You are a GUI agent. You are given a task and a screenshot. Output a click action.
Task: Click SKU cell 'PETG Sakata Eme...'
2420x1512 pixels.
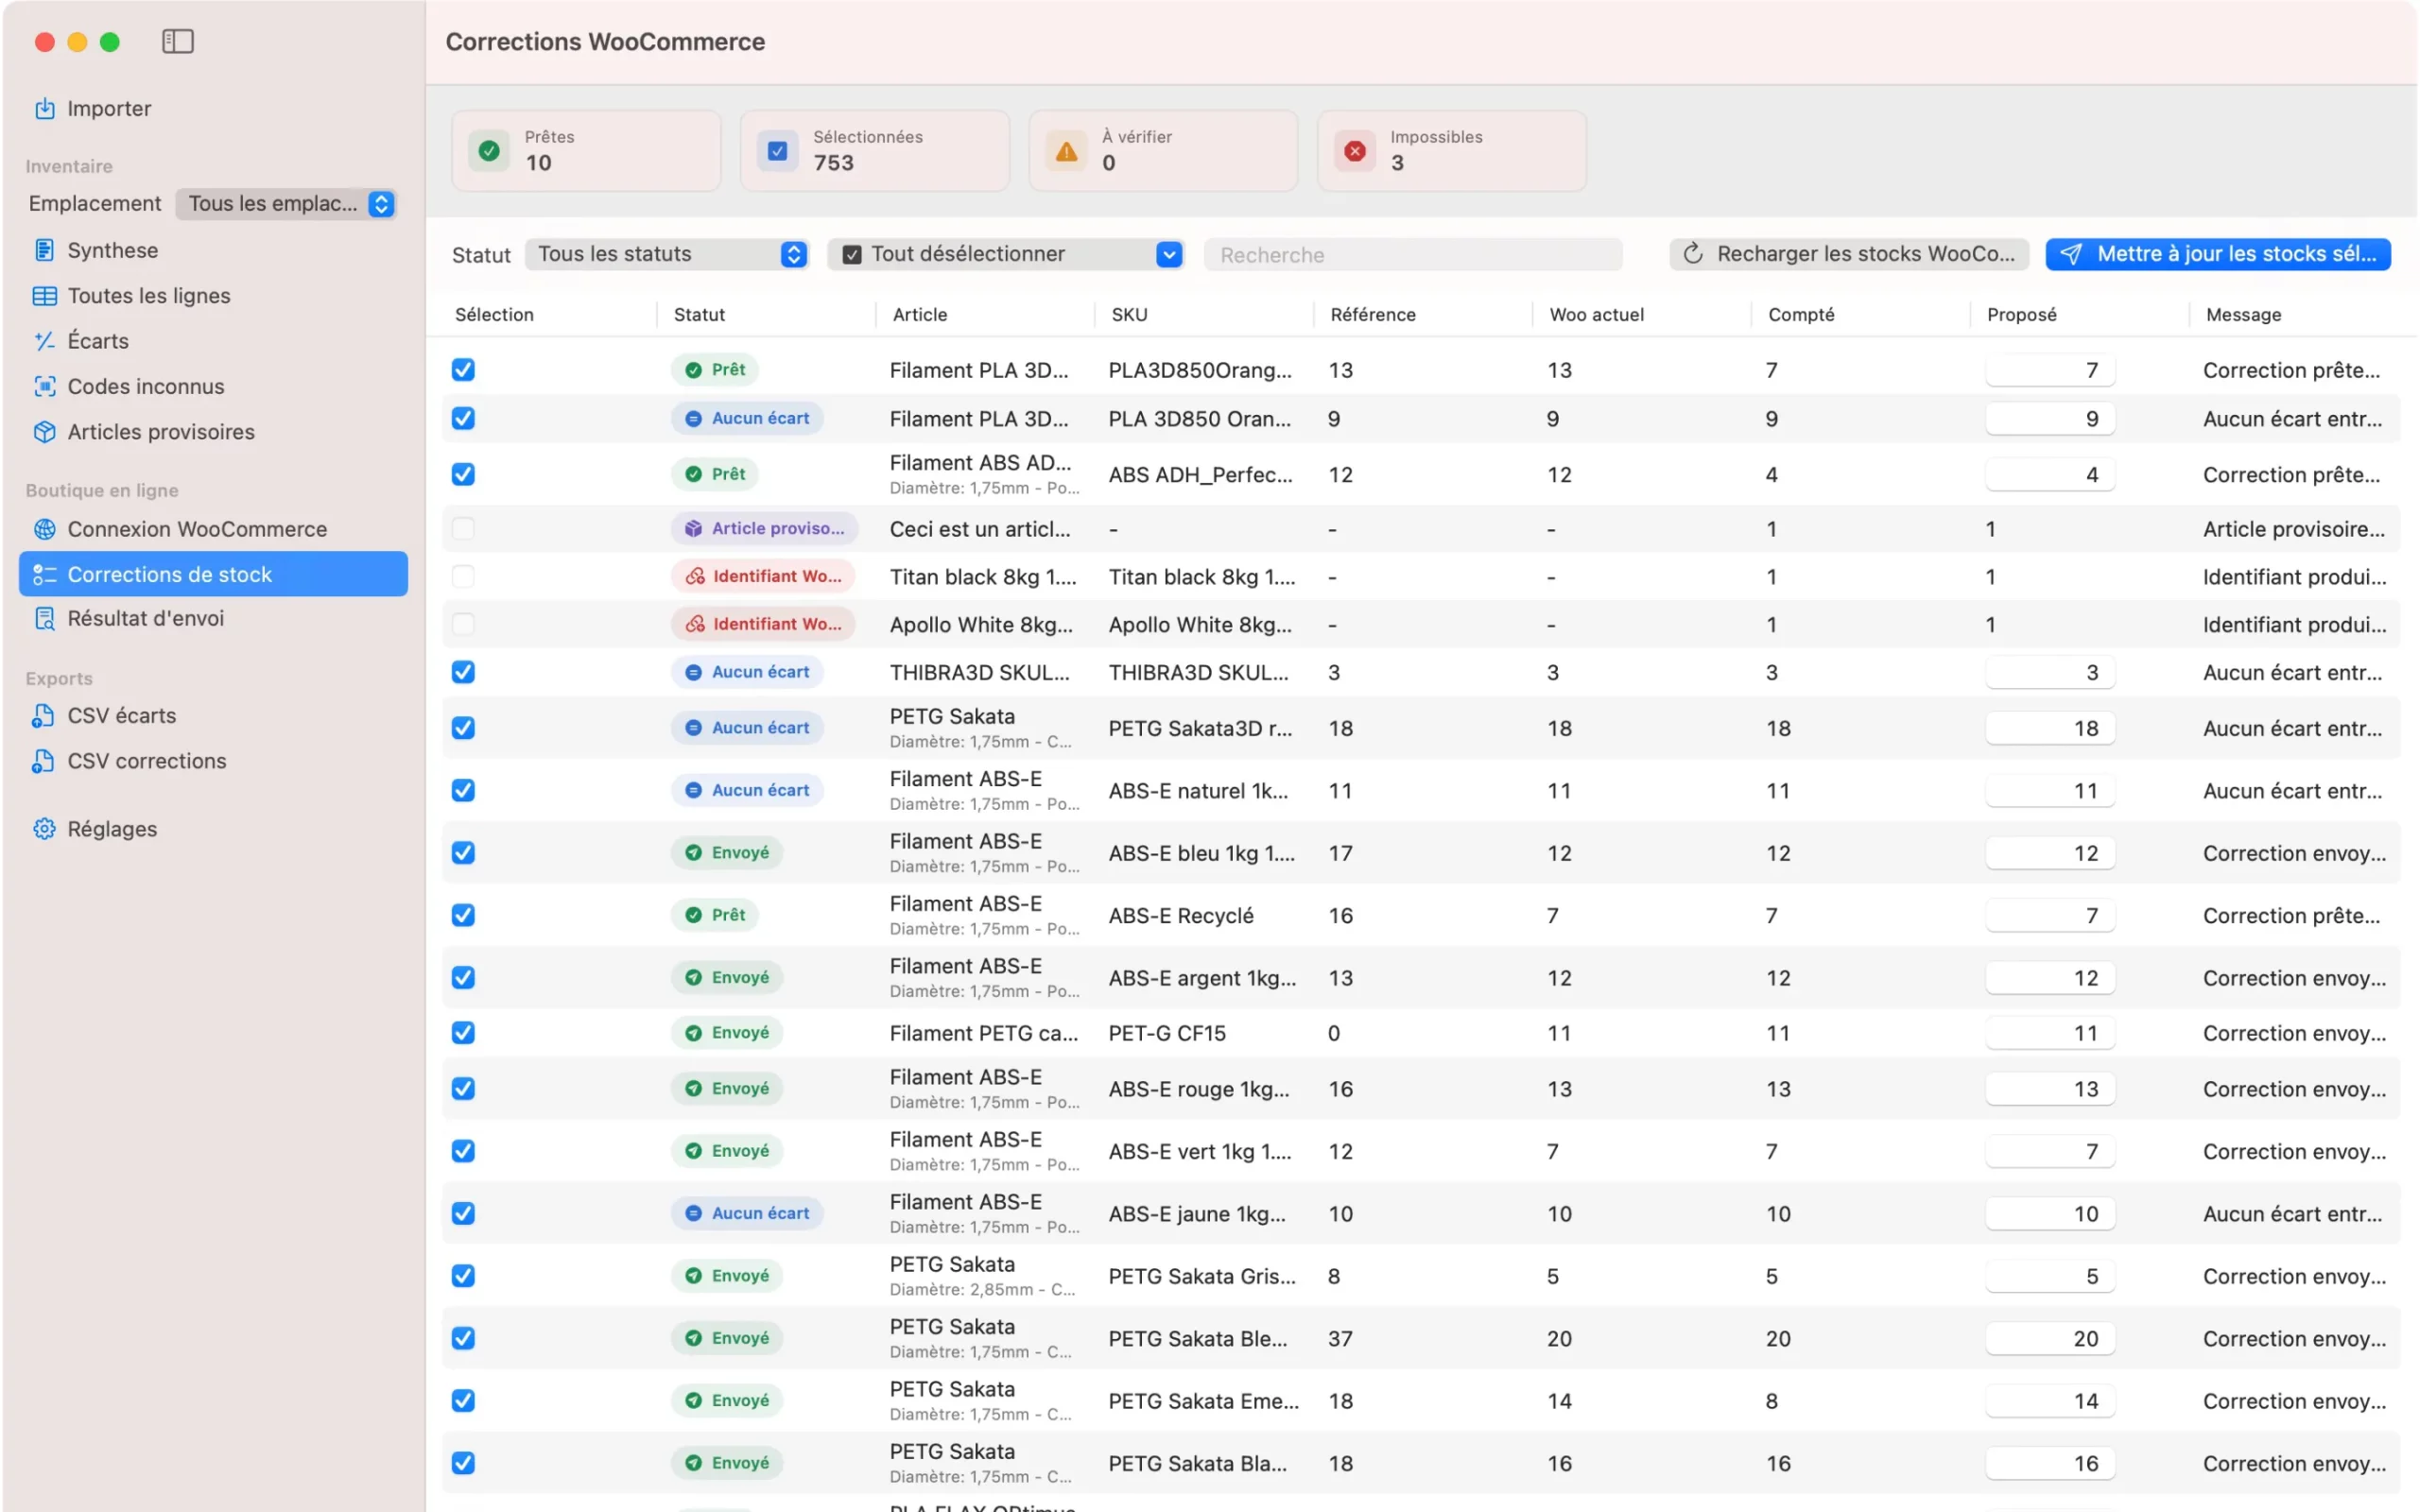1204,1401
